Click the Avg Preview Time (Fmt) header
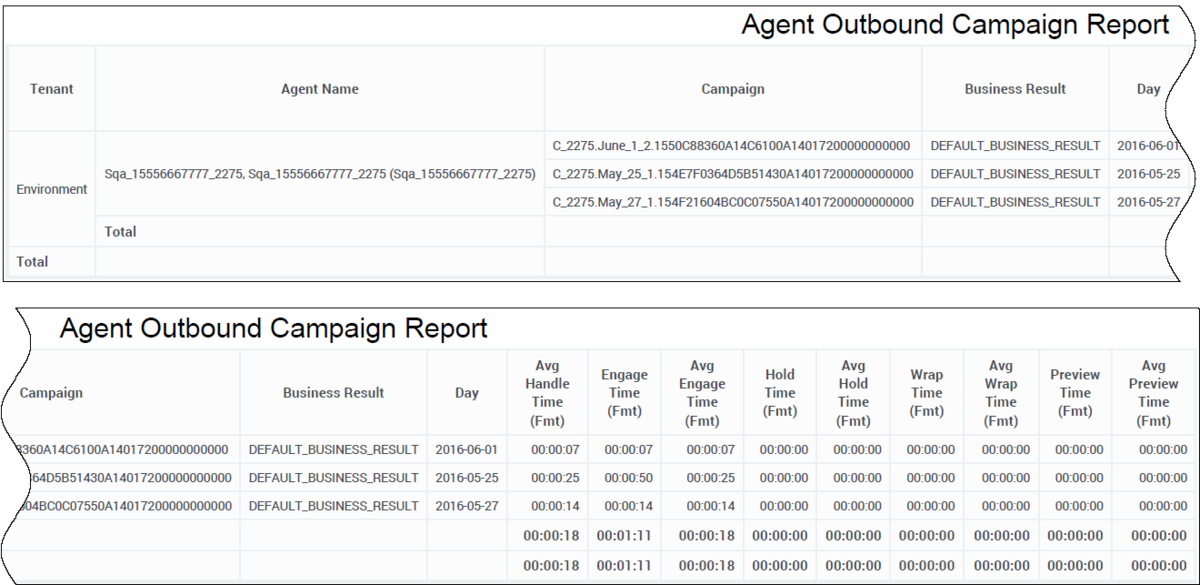Screen dimensions: 1200x585 (x=1153, y=393)
